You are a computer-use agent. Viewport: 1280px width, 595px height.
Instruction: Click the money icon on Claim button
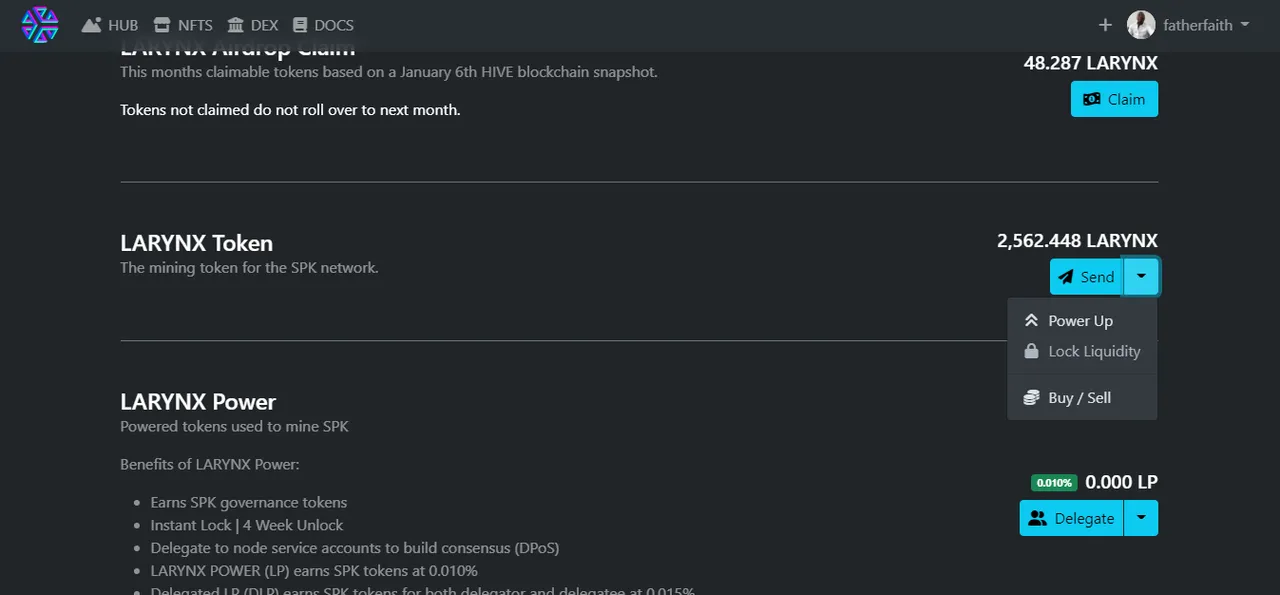point(1092,99)
